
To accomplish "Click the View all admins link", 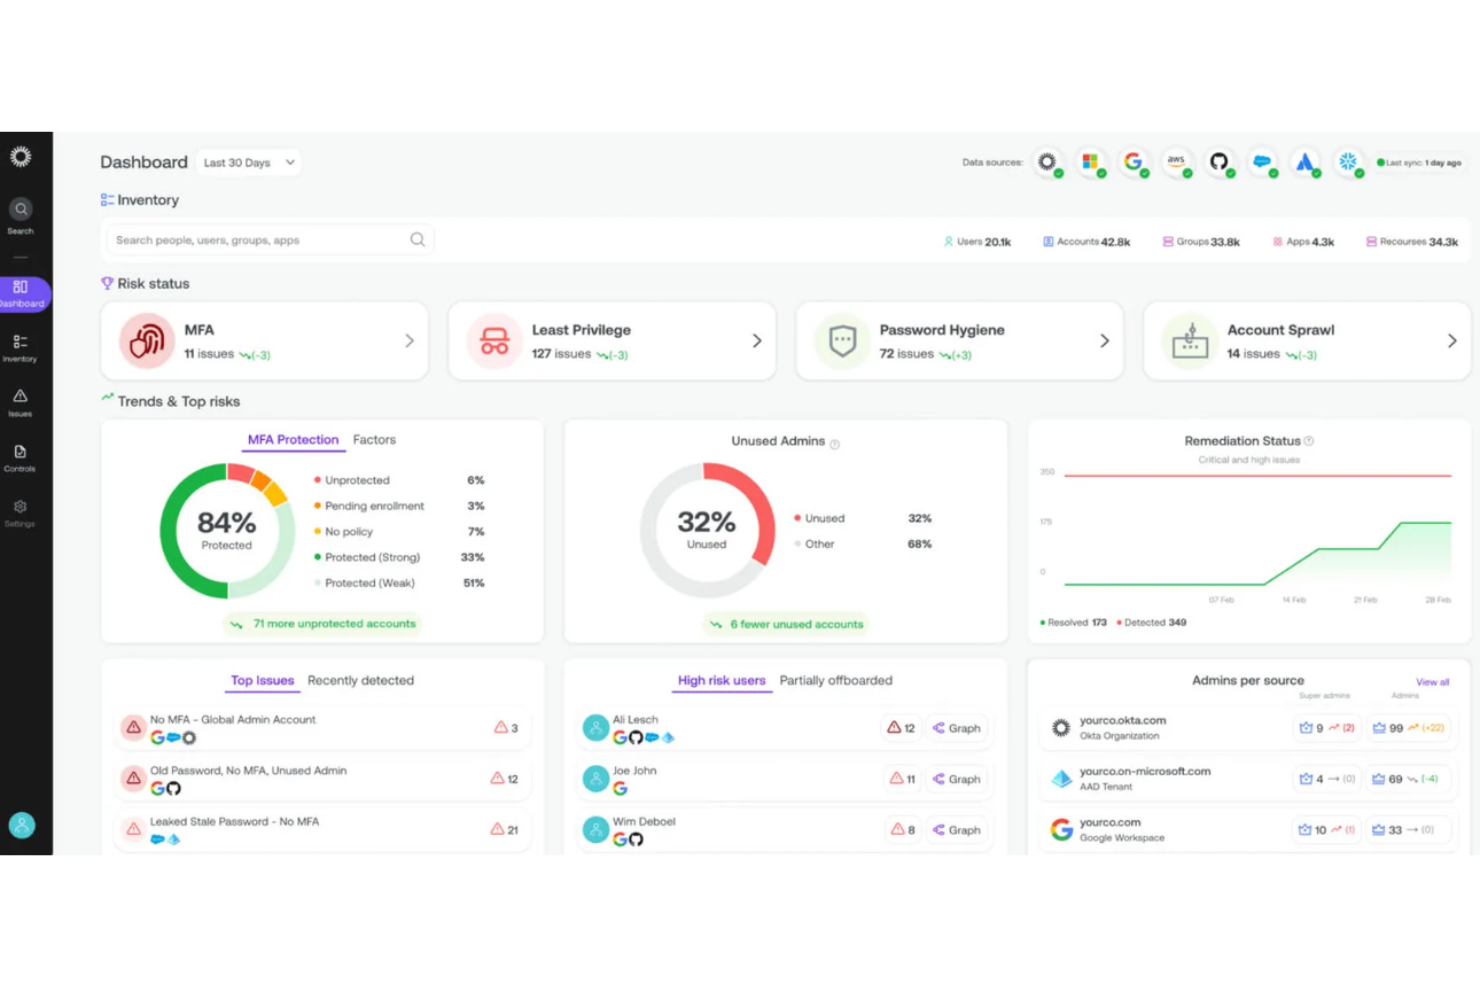I will [x=1431, y=681].
